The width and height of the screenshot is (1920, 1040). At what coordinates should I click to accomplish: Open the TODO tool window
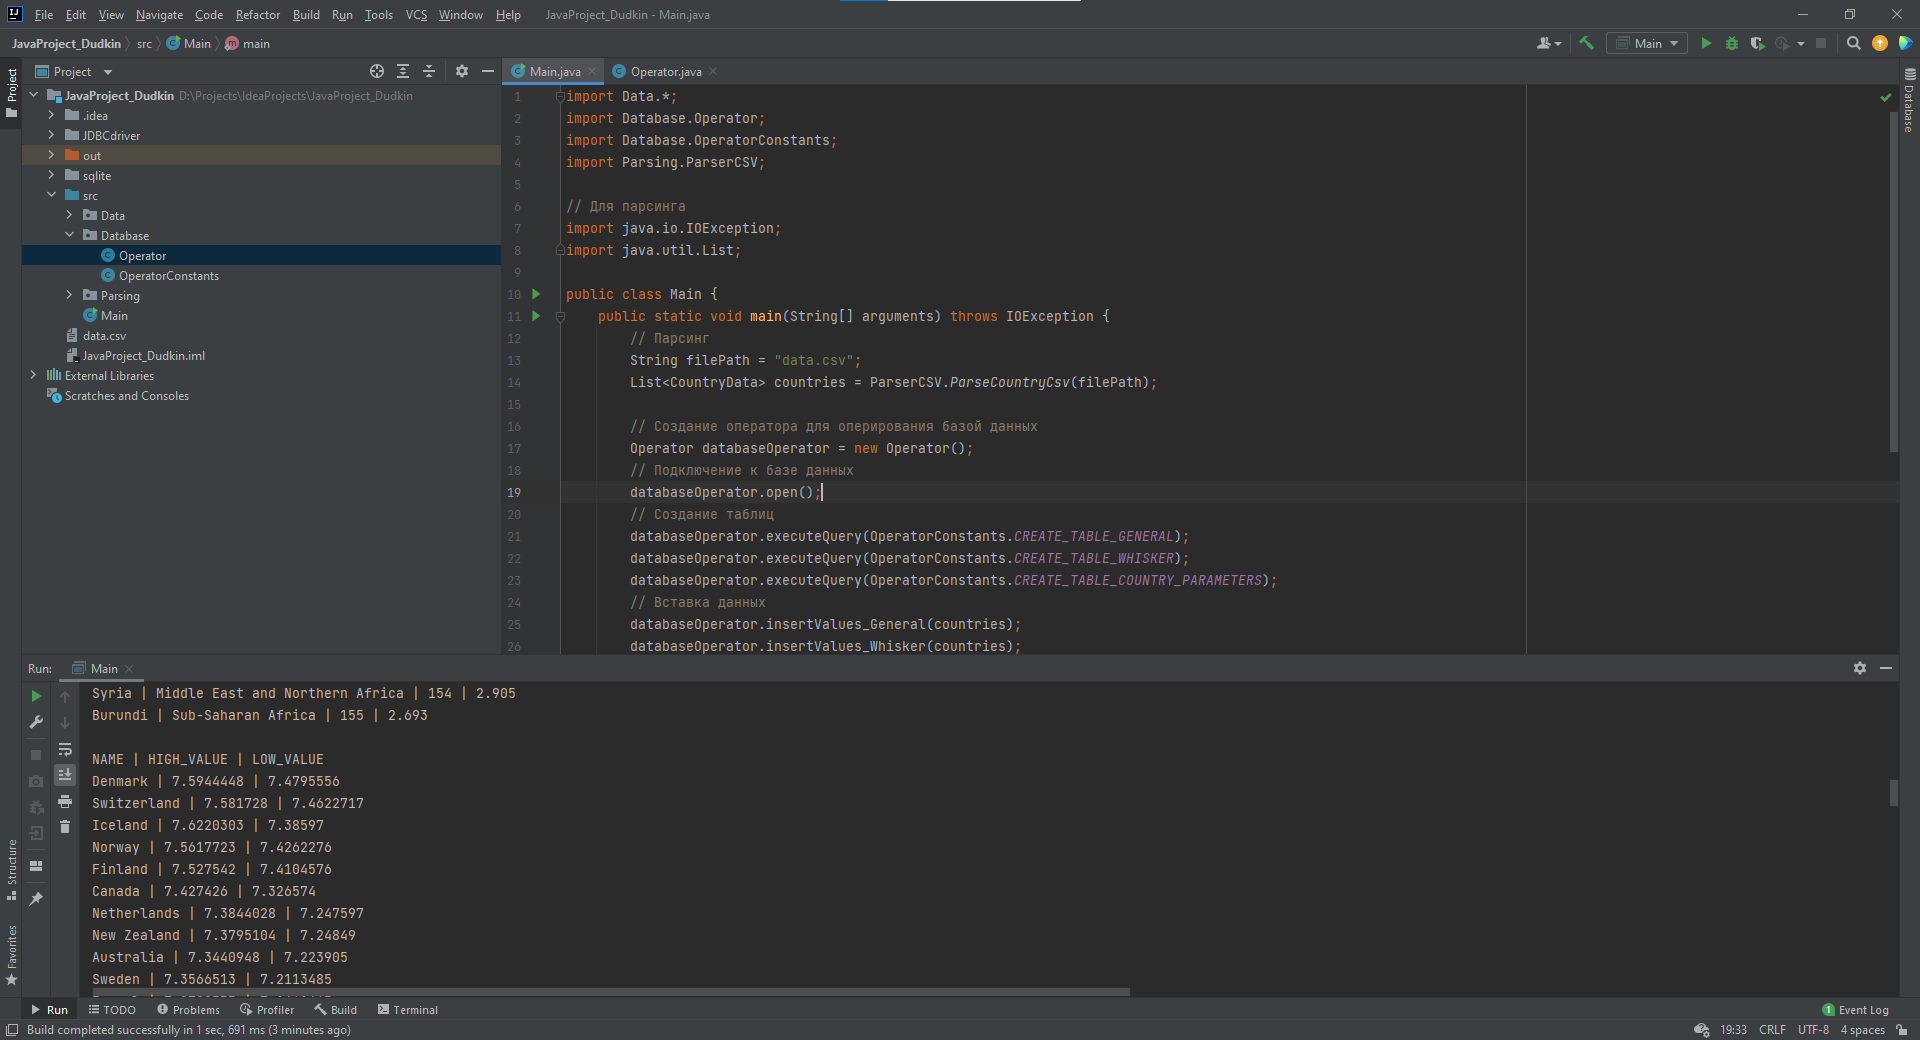pyautogui.click(x=112, y=1010)
